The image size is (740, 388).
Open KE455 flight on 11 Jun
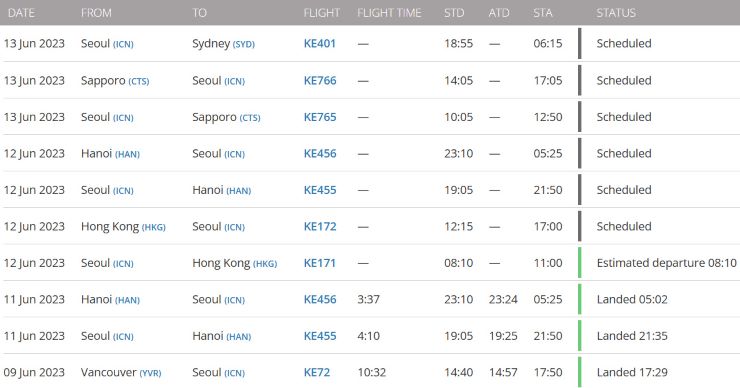320,336
